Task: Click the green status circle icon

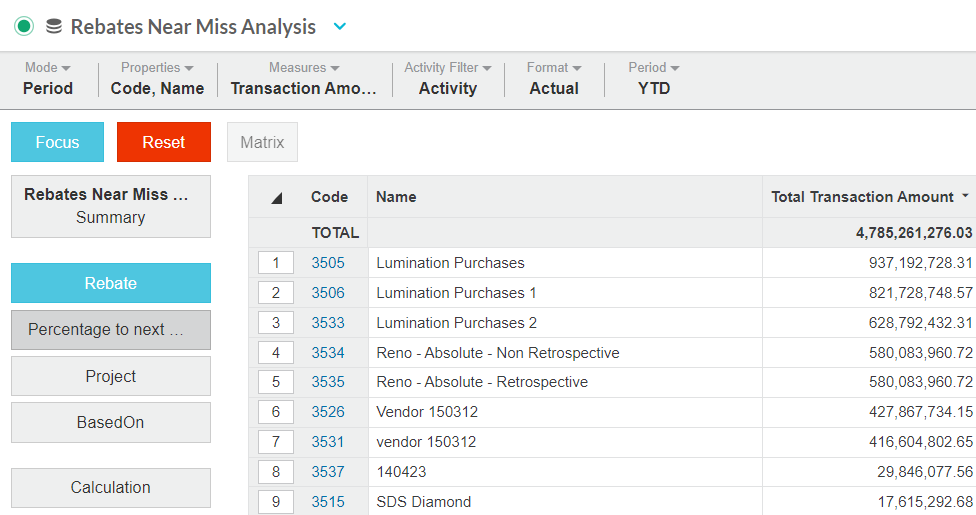Action: coord(24,27)
